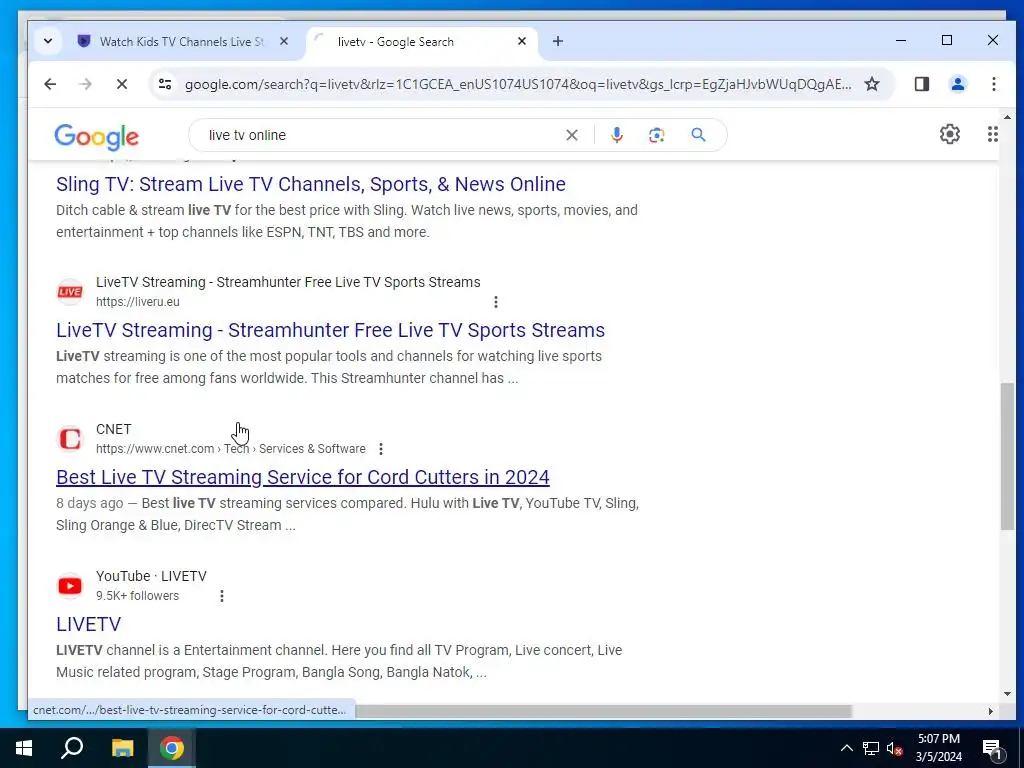Open the Google apps grid
Screen dimensions: 1024x768
tap(993, 135)
